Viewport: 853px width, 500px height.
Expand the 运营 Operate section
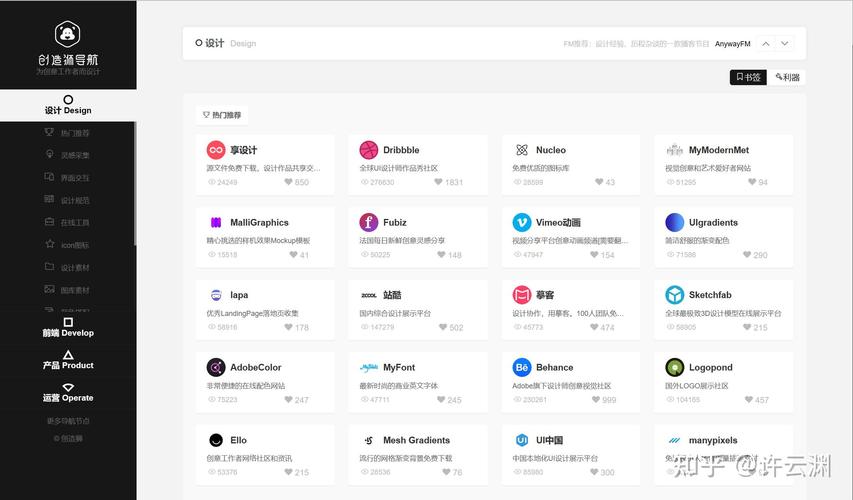point(68,393)
